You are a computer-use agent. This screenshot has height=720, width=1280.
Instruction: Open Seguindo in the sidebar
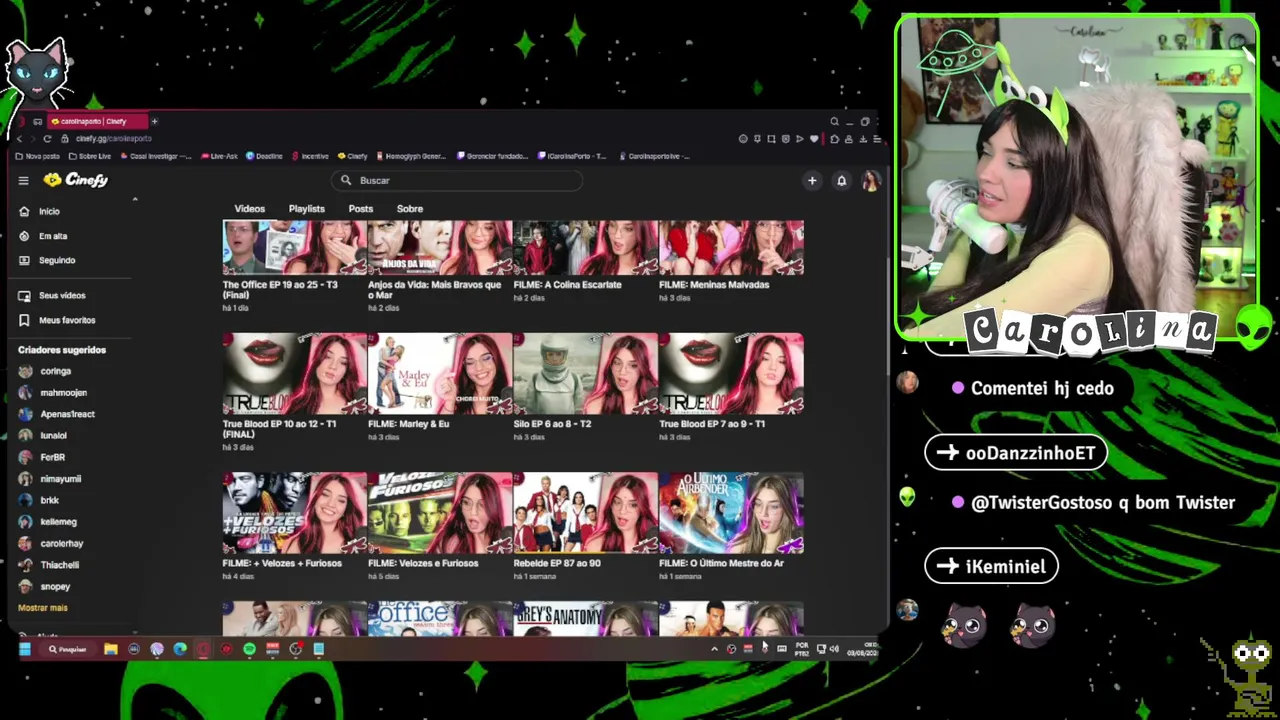coord(57,260)
